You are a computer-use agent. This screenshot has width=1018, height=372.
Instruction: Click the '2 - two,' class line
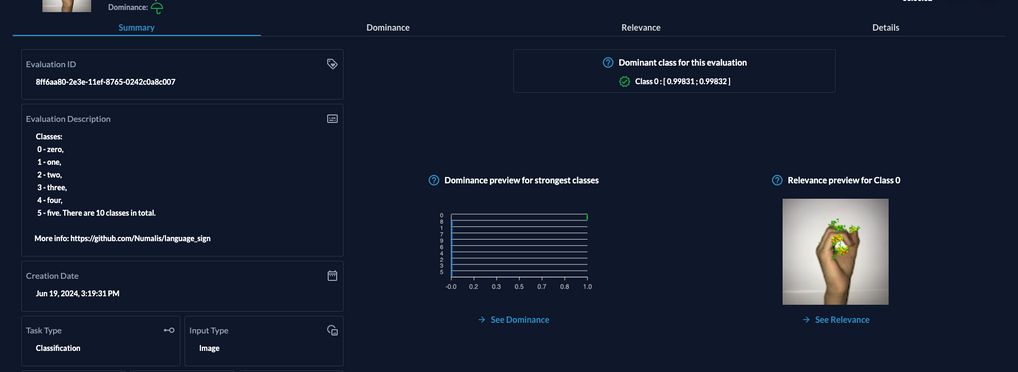point(49,175)
